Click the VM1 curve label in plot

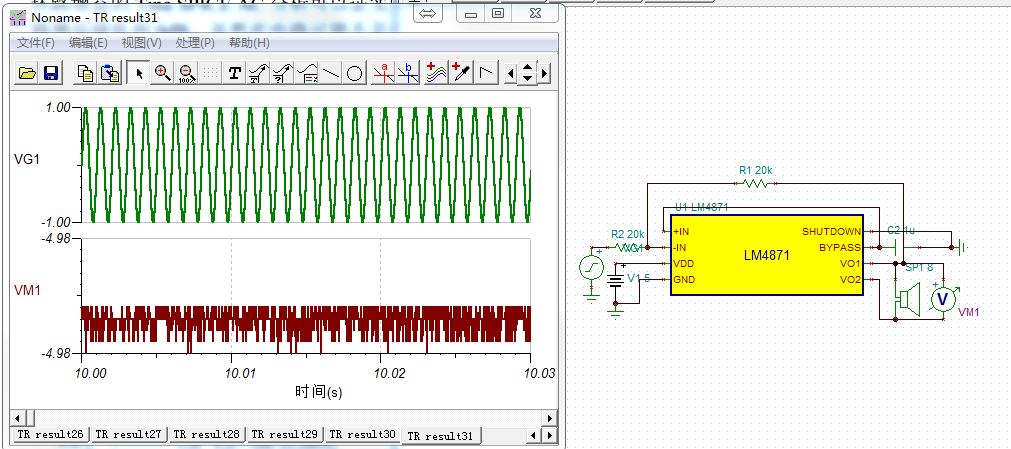[x=27, y=290]
